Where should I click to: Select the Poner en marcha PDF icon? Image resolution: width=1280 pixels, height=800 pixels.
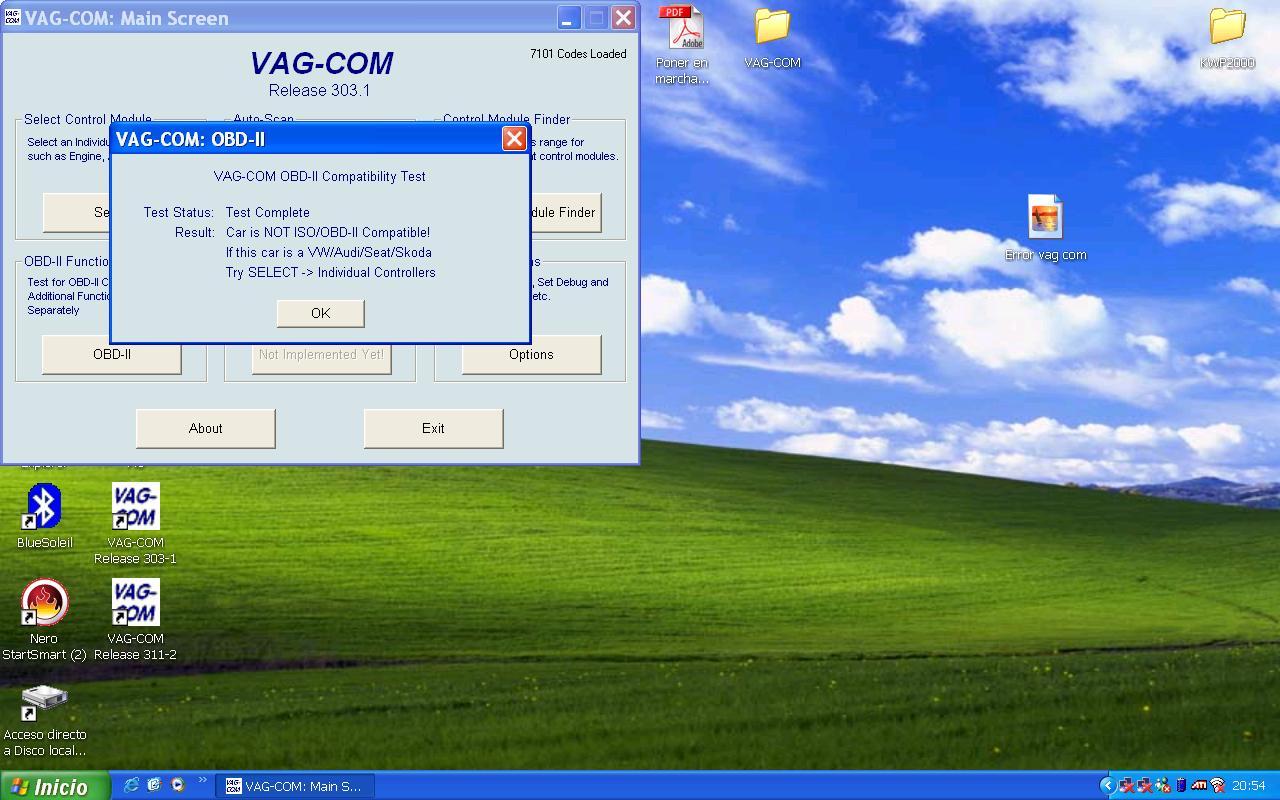pyautogui.click(x=682, y=45)
